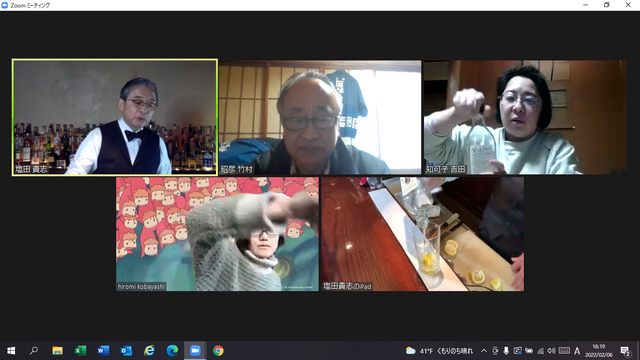Viewport: 640px width, 360px height.
Task: Click name label 知可子 吉田
Action: click(x=445, y=169)
